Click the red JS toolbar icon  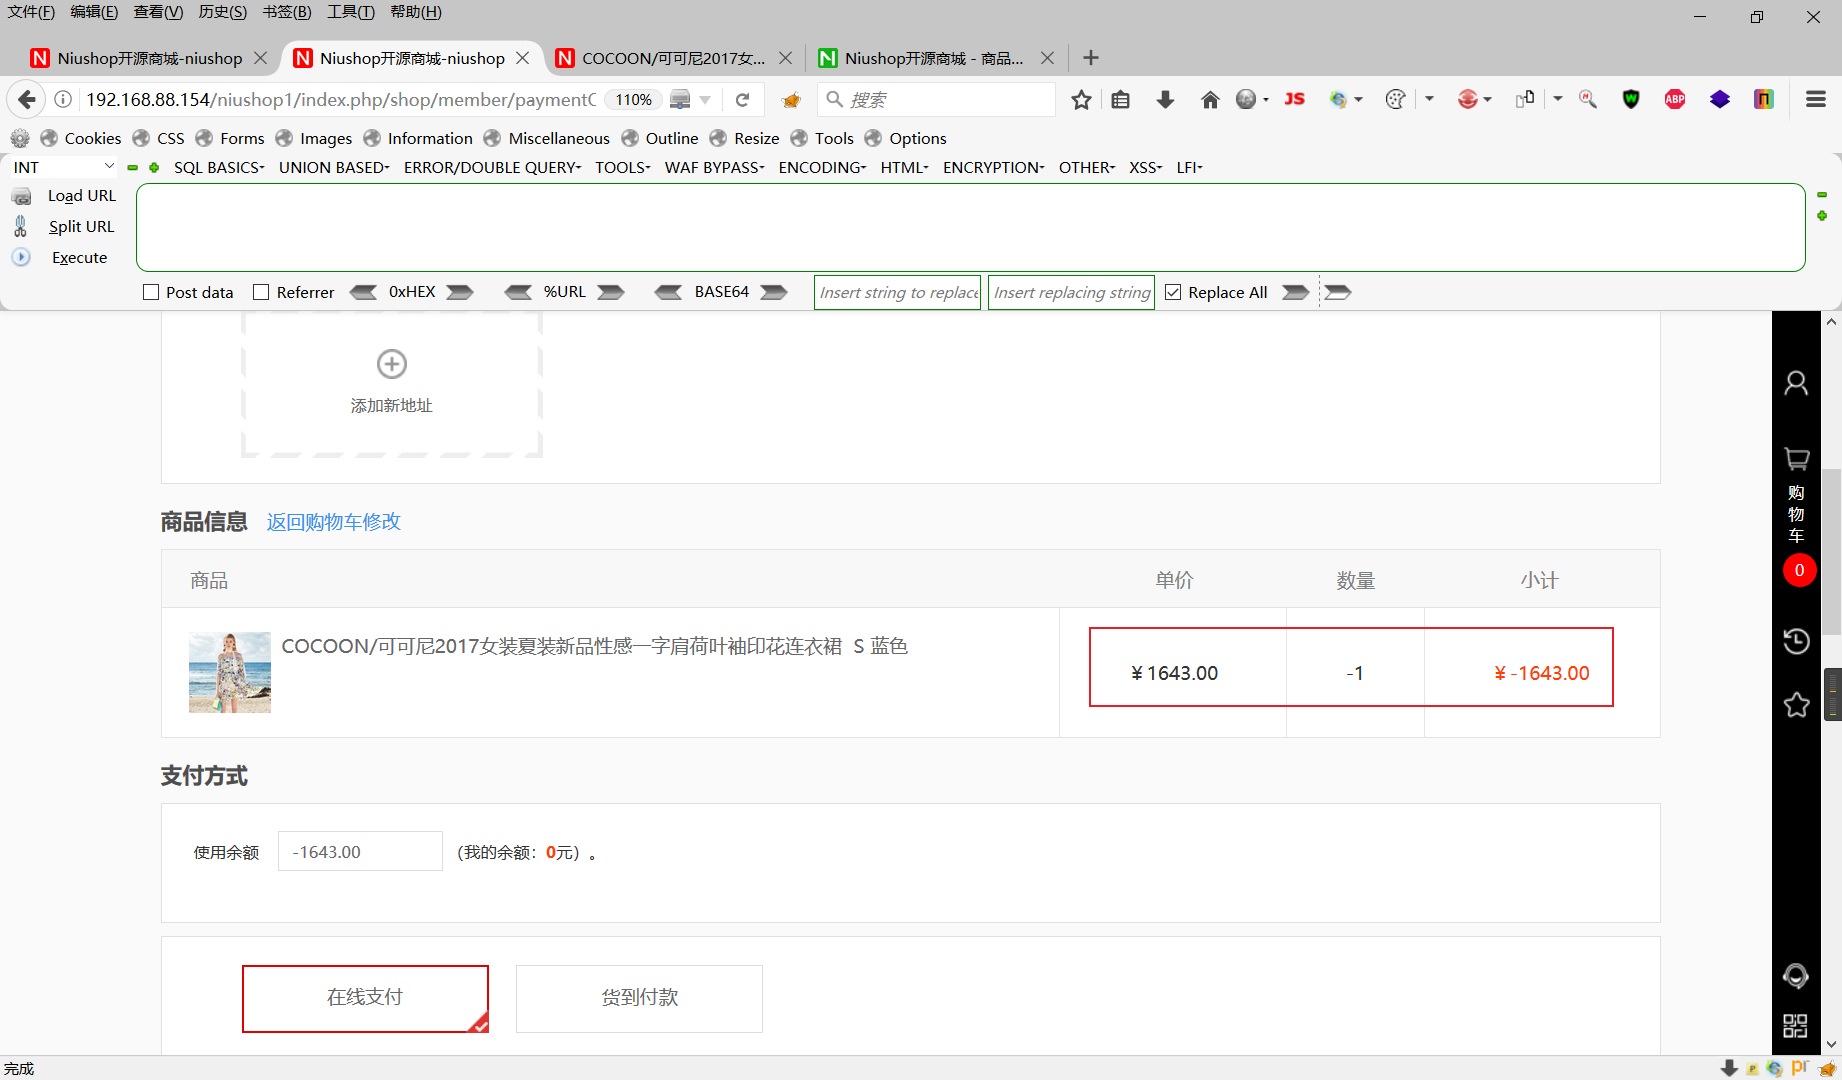point(1295,99)
